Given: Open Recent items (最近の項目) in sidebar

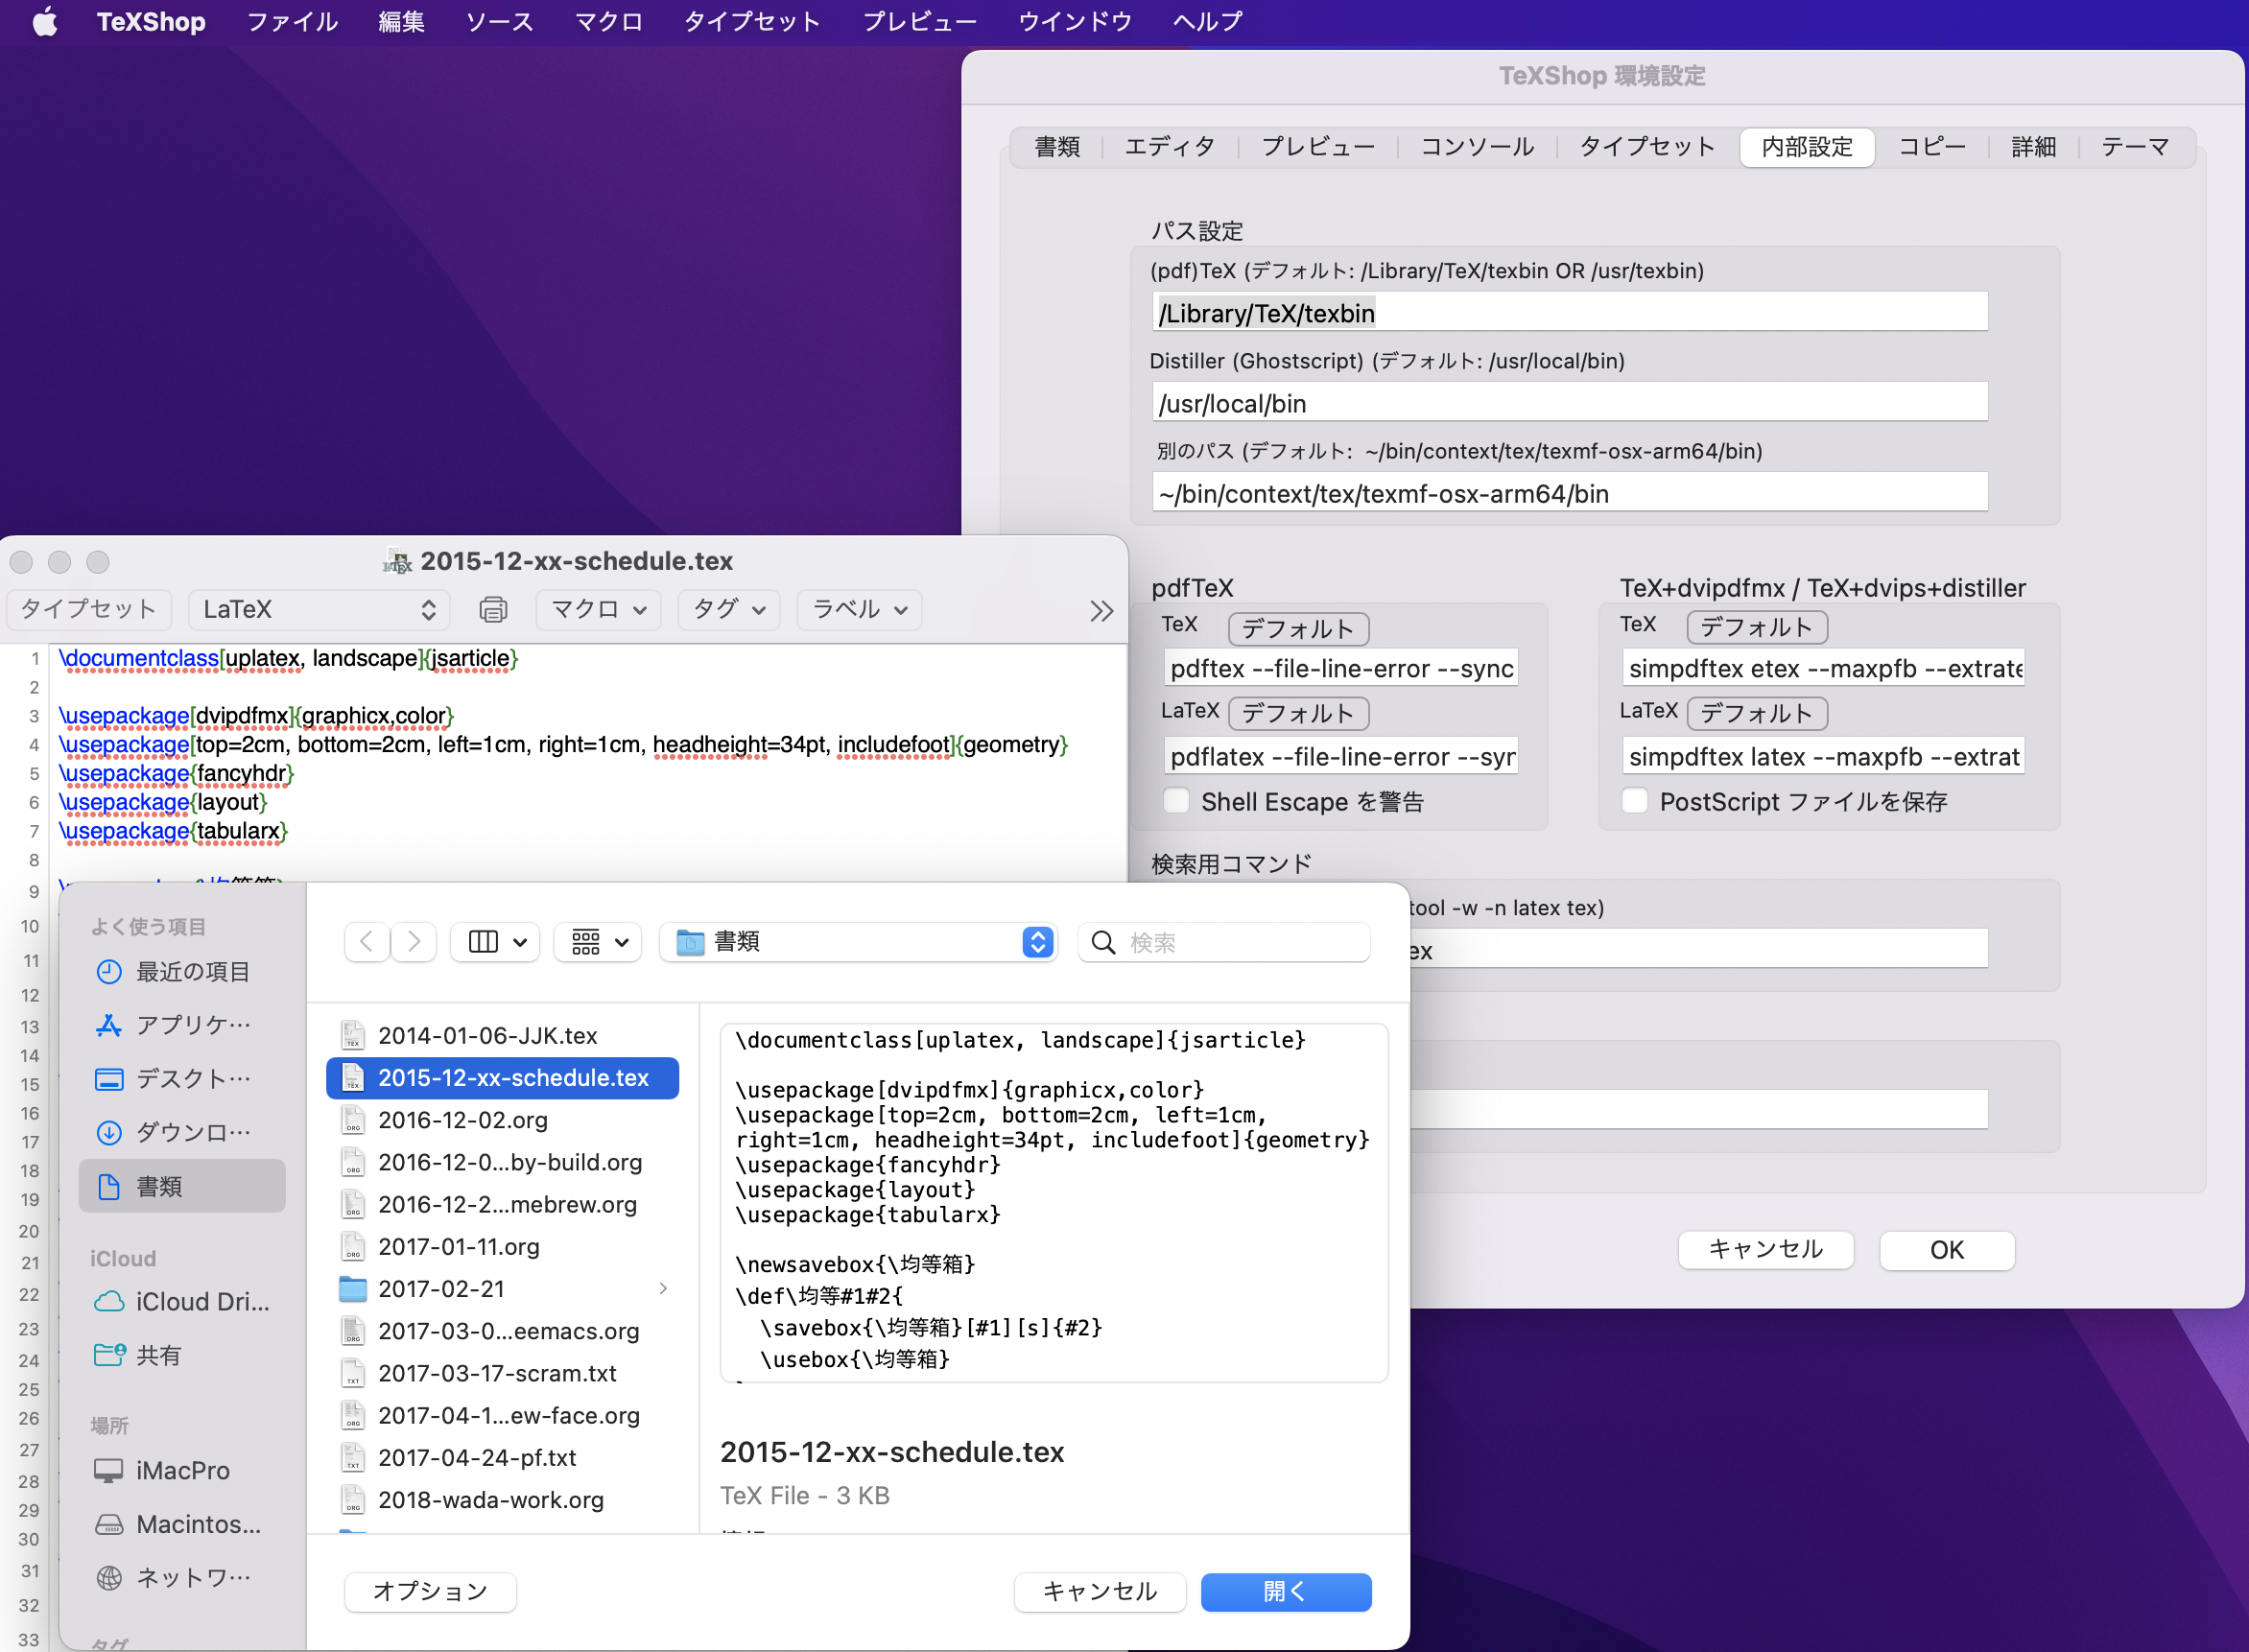Looking at the screenshot, I should (x=182, y=971).
